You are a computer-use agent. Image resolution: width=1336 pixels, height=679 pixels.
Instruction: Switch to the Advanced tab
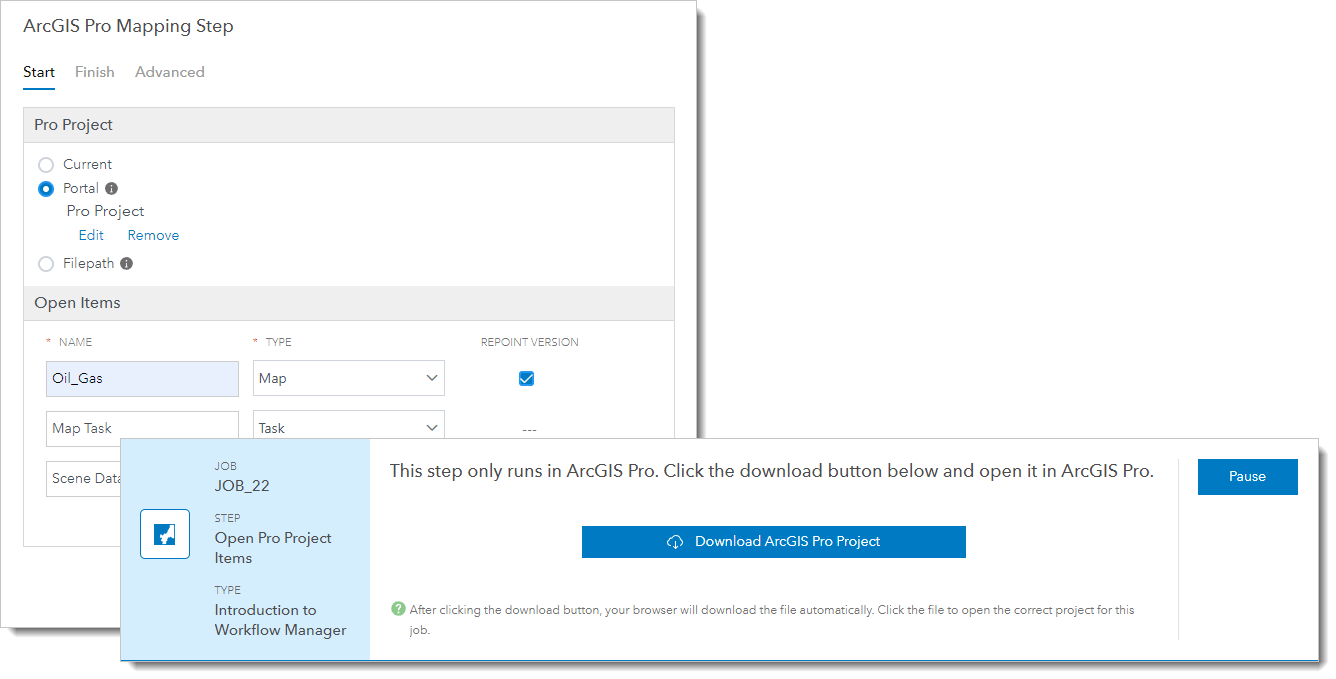click(x=169, y=71)
